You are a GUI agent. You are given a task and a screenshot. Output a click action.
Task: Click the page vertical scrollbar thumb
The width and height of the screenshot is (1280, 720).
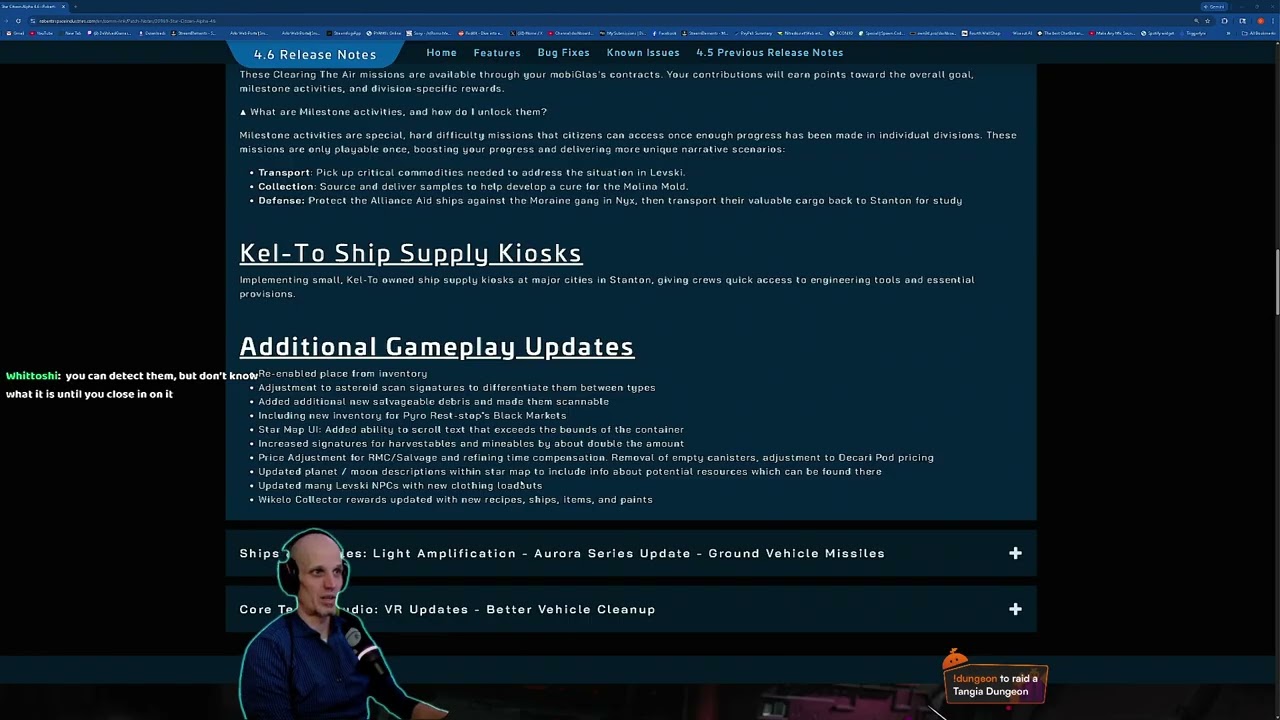[1275, 282]
